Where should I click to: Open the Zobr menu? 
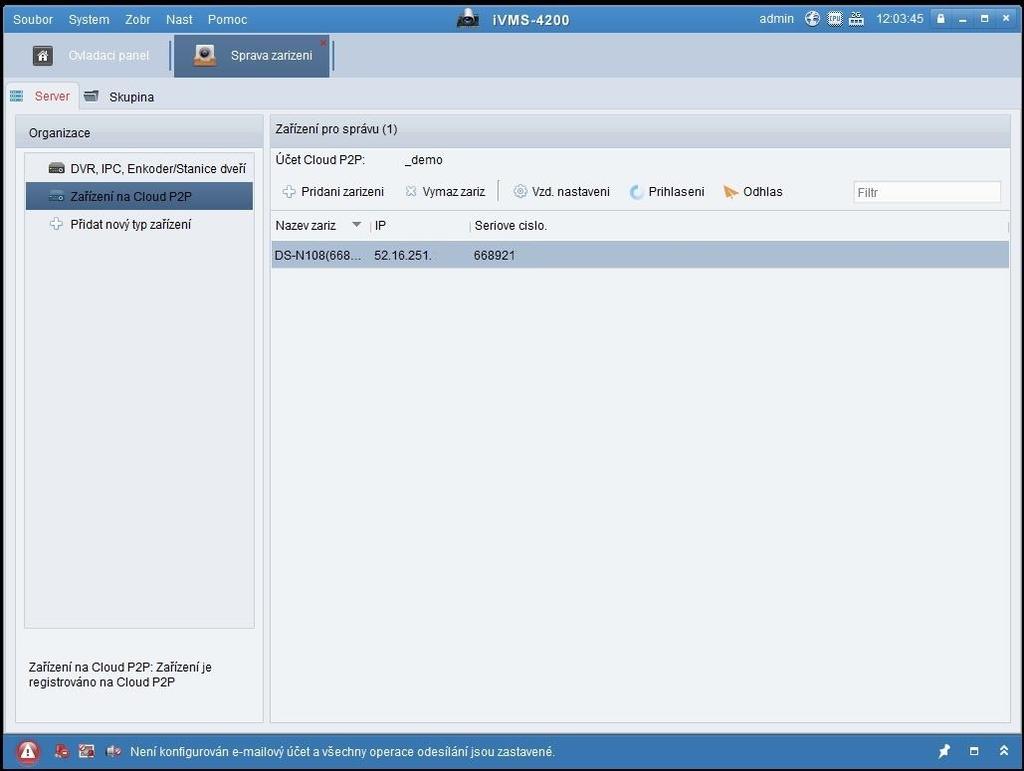(x=138, y=20)
